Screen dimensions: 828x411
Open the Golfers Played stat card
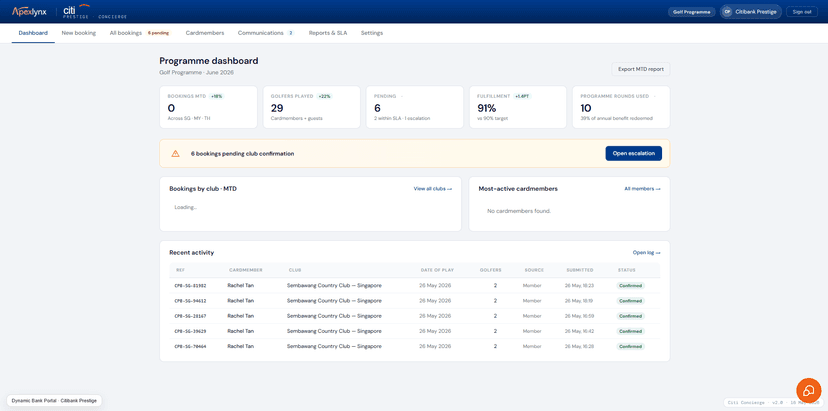click(312, 107)
